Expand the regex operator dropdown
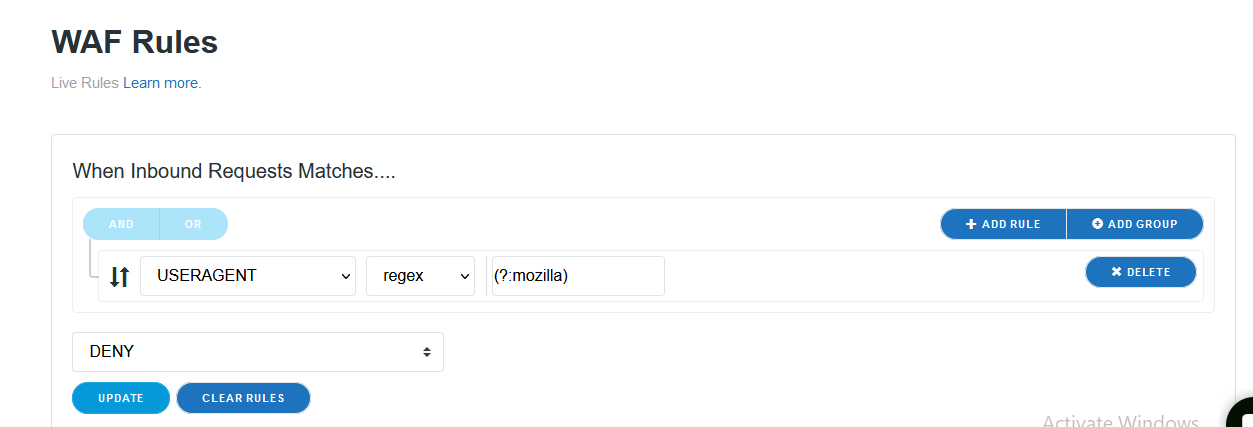The width and height of the screenshot is (1253, 427). click(420, 276)
